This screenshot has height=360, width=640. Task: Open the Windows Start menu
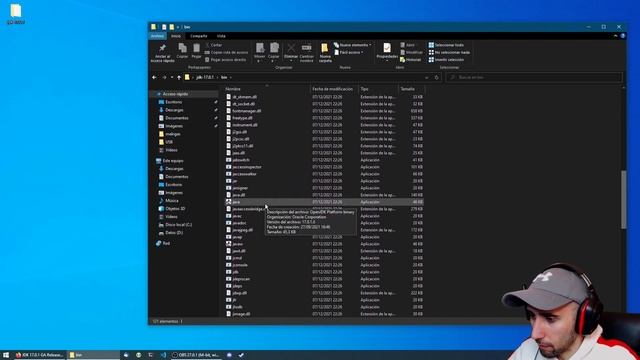click(6, 355)
